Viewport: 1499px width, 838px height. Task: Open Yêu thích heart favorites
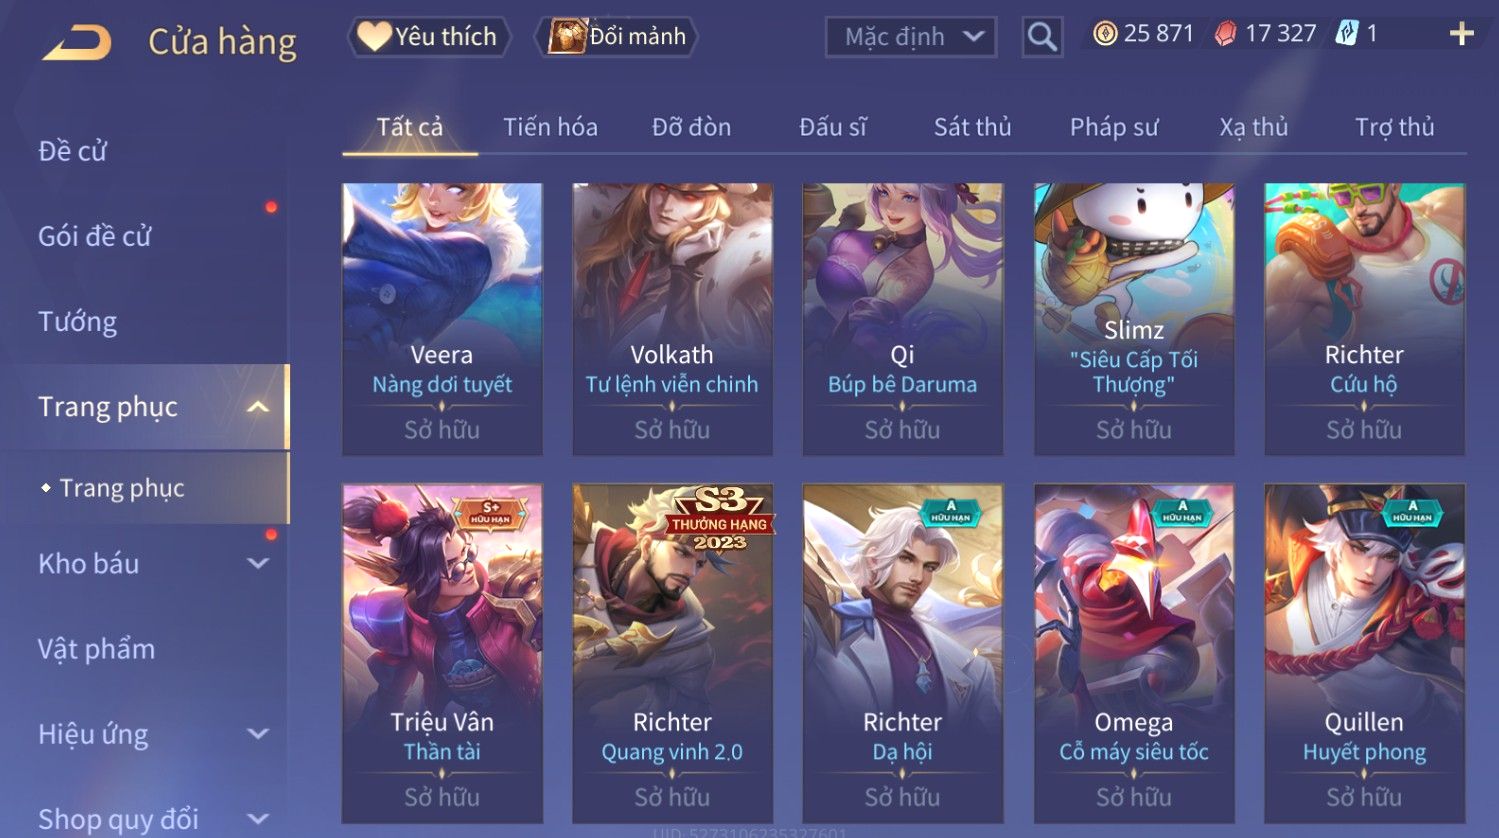click(x=429, y=37)
